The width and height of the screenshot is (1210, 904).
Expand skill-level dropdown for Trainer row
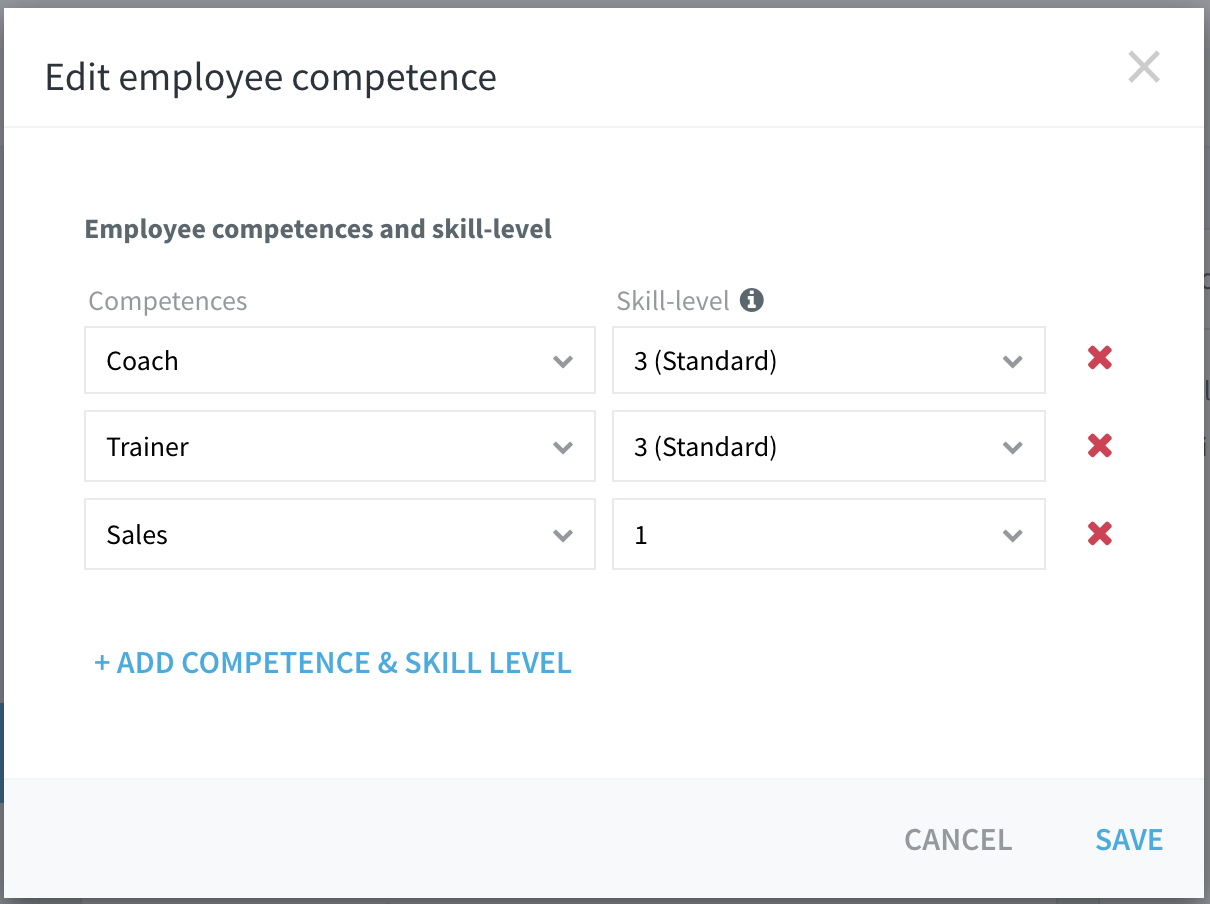point(829,446)
